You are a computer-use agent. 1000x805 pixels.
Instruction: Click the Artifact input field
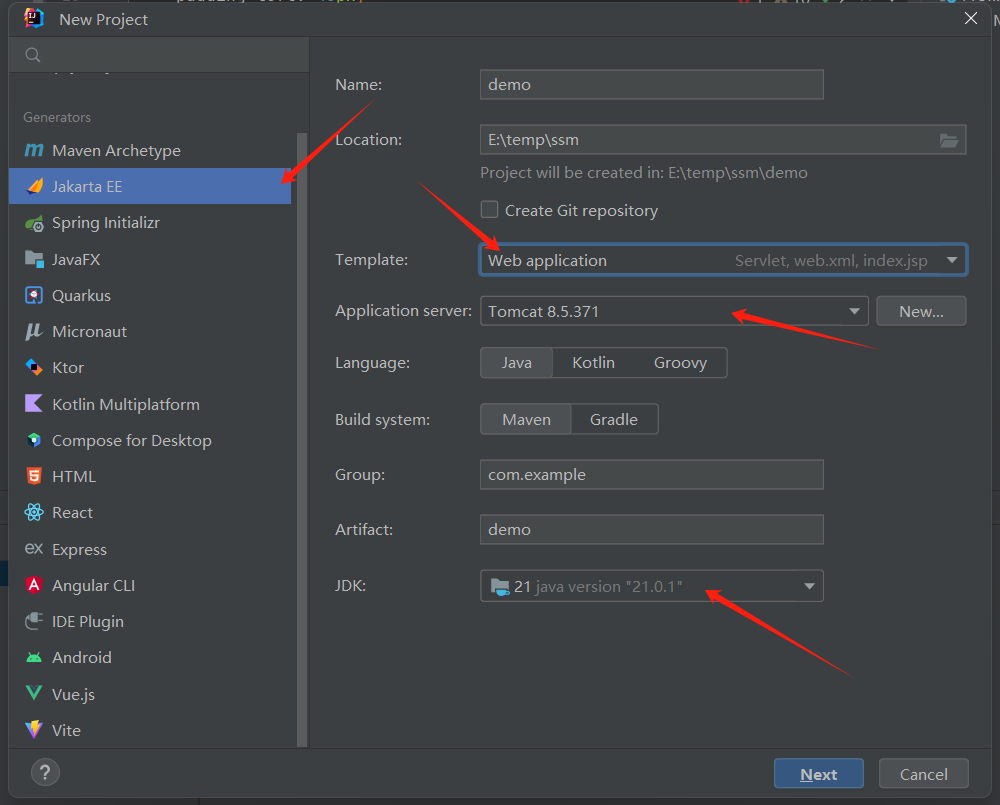click(x=652, y=529)
